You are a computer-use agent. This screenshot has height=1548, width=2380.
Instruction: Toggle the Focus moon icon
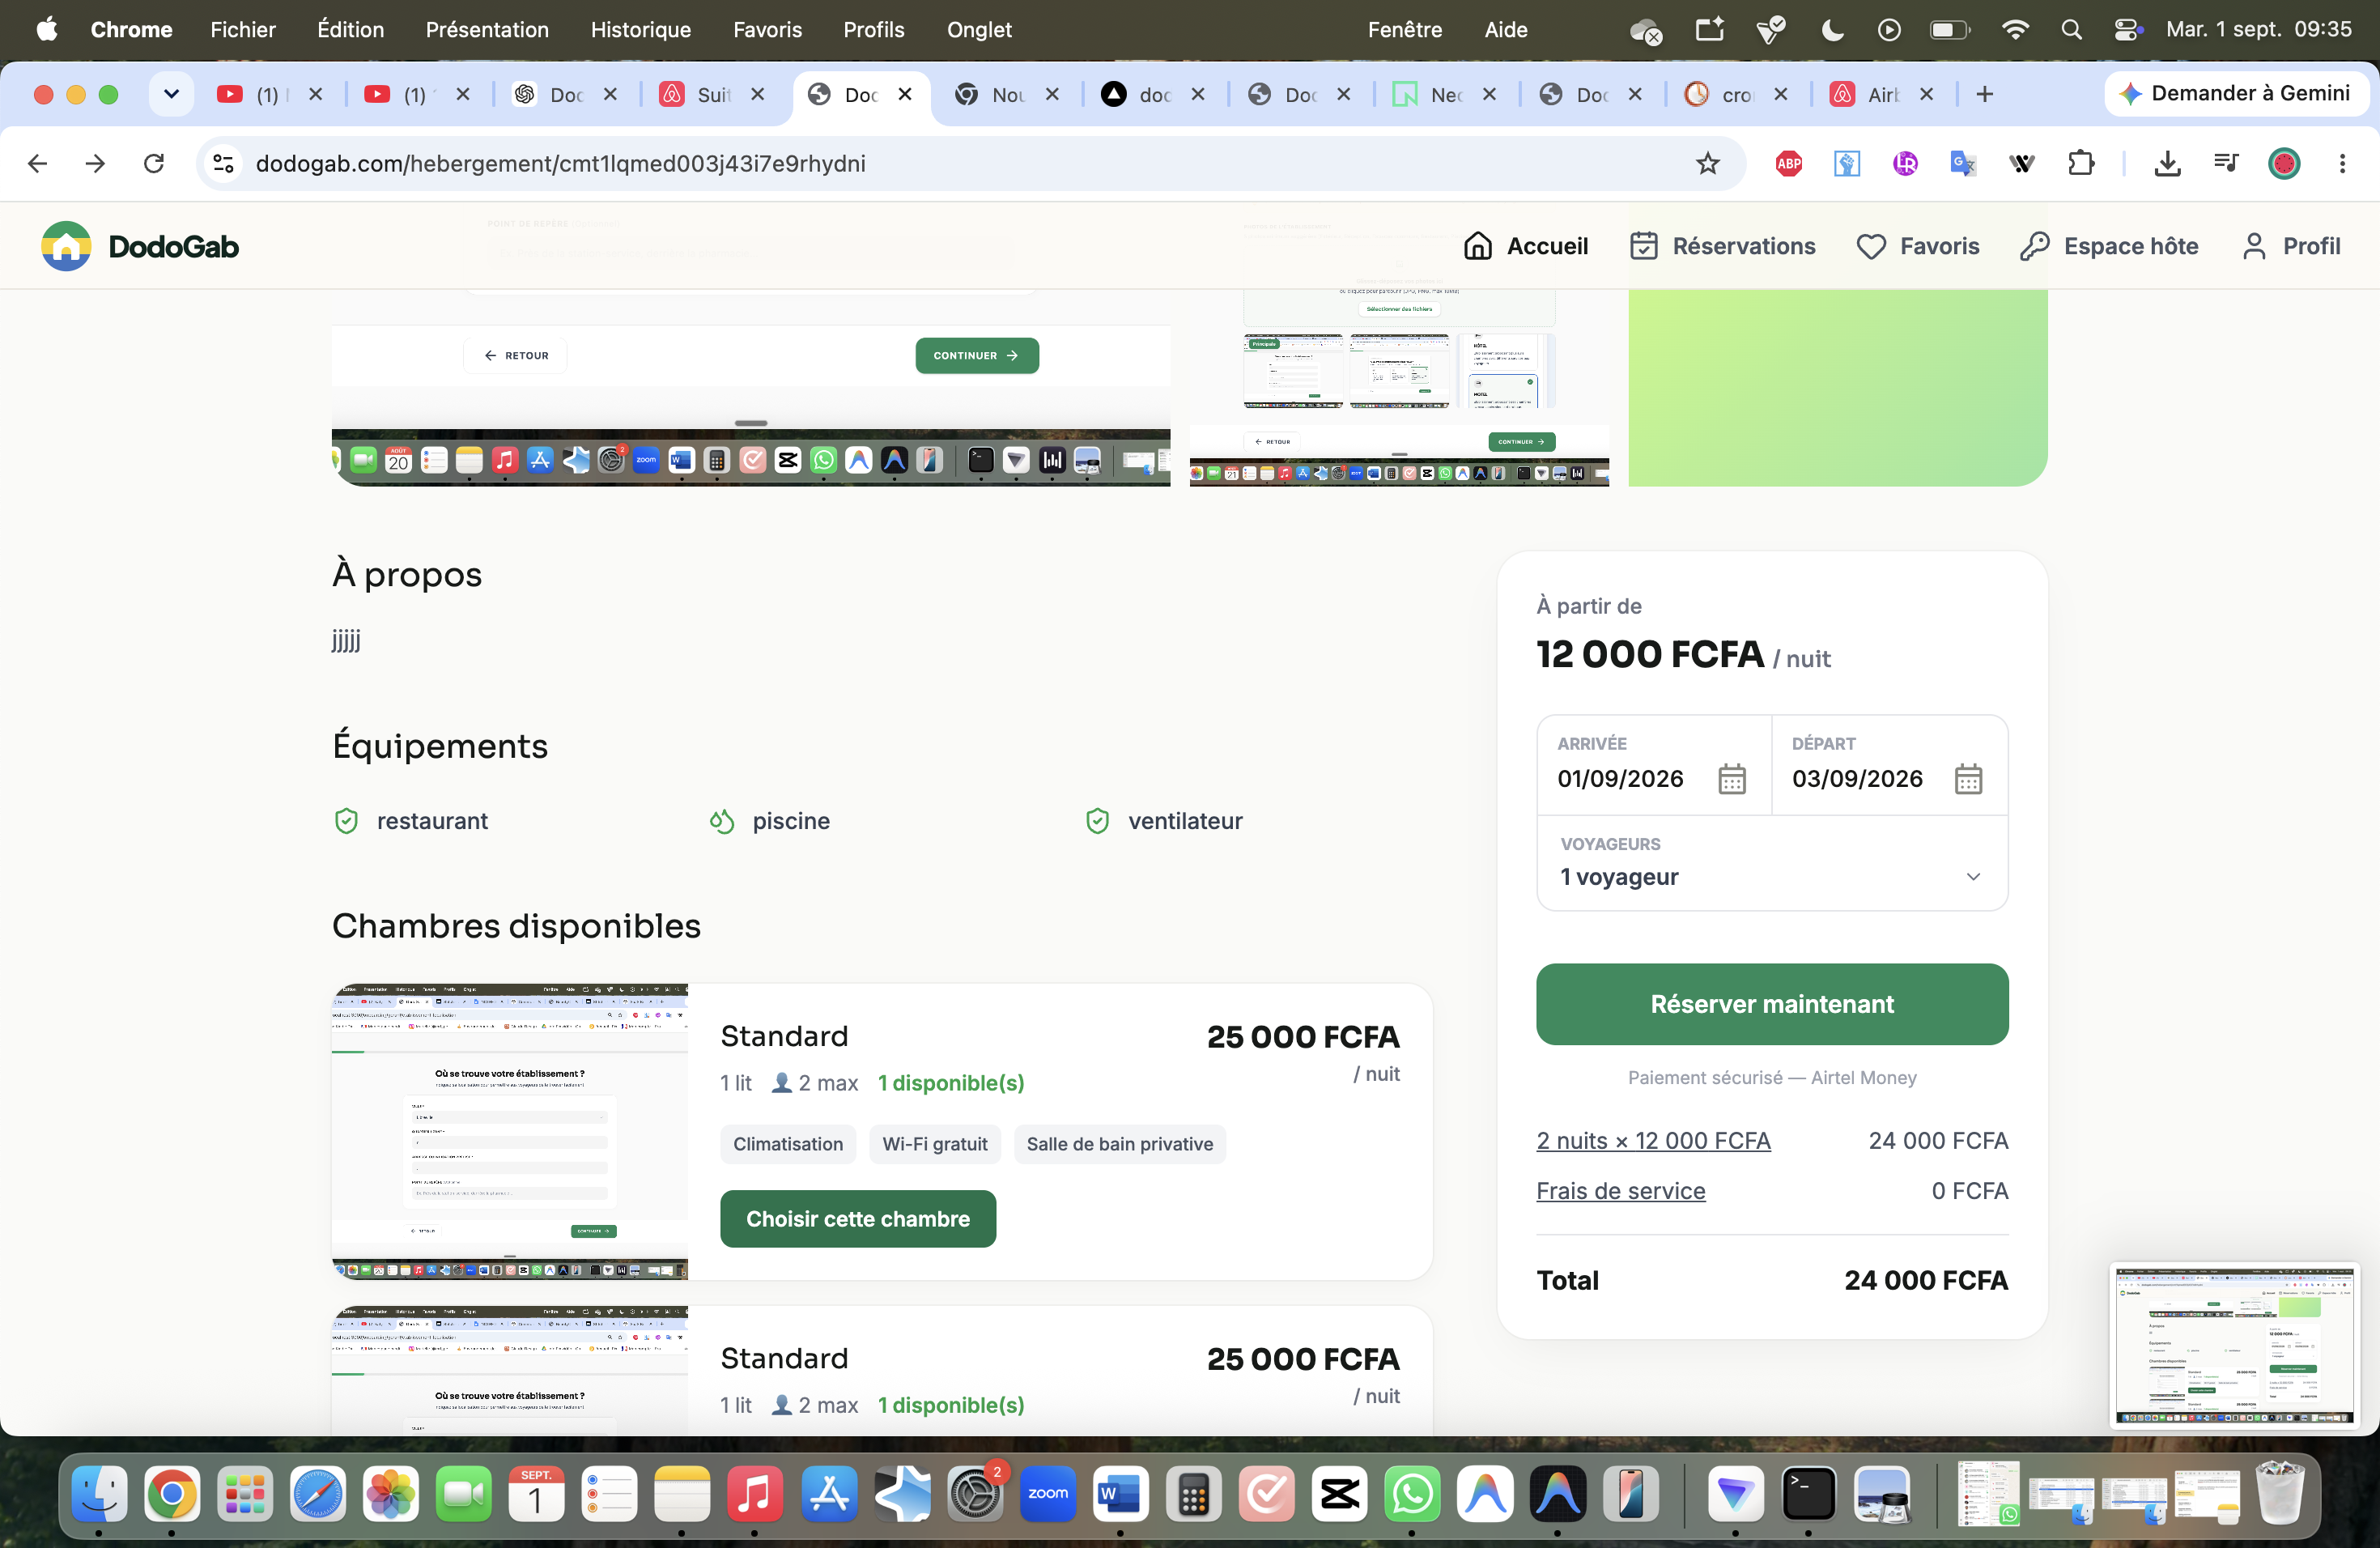click(x=1832, y=30)
